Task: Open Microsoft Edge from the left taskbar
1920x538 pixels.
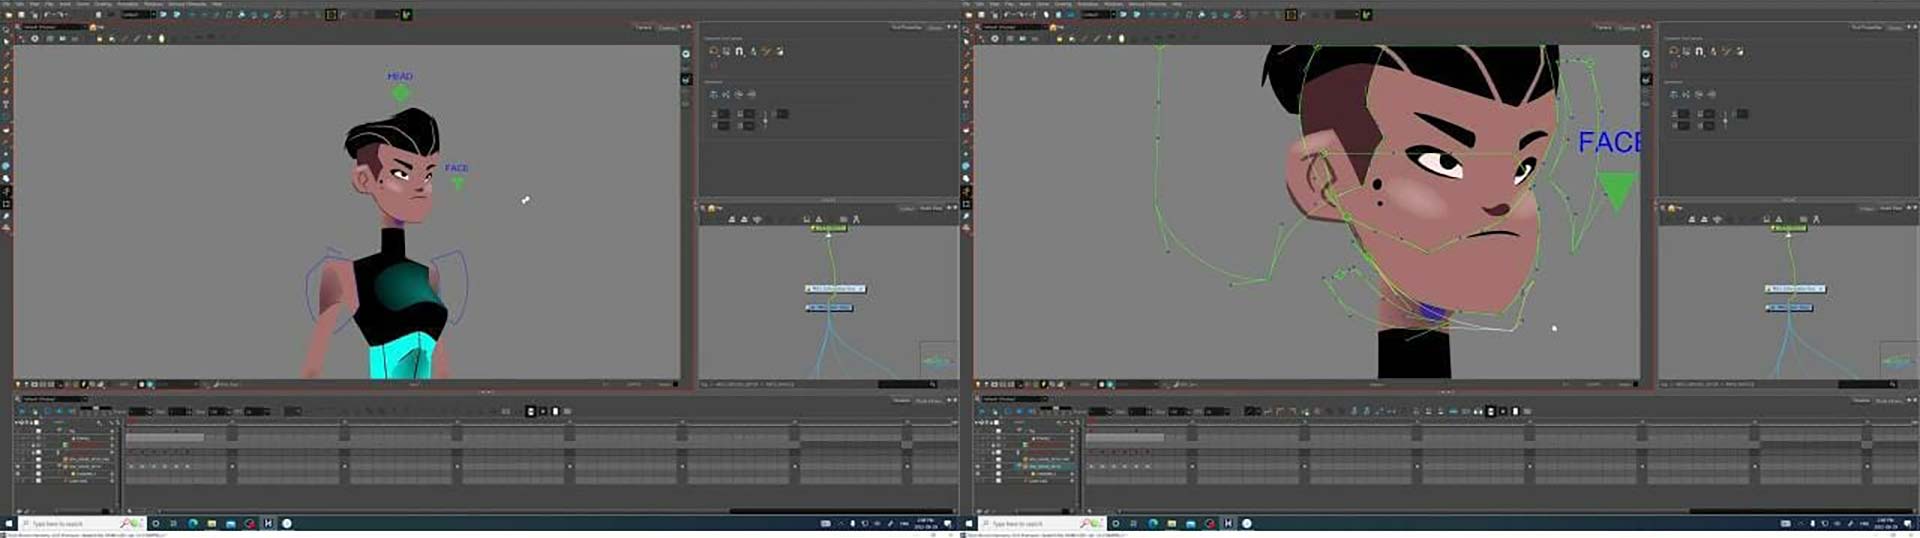Action: coord(193,523)
